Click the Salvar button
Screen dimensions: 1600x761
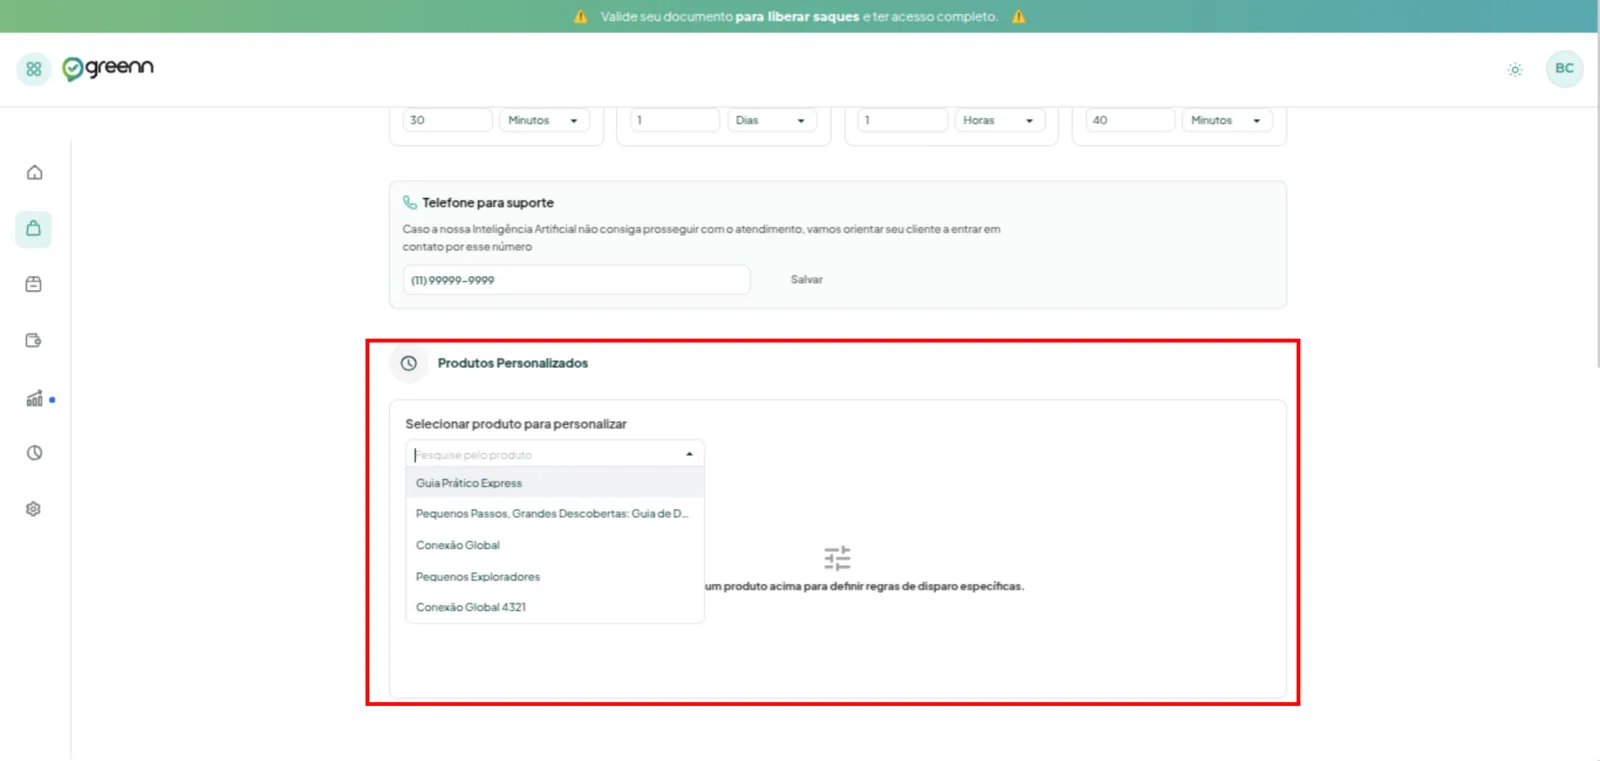pos(806,280)
